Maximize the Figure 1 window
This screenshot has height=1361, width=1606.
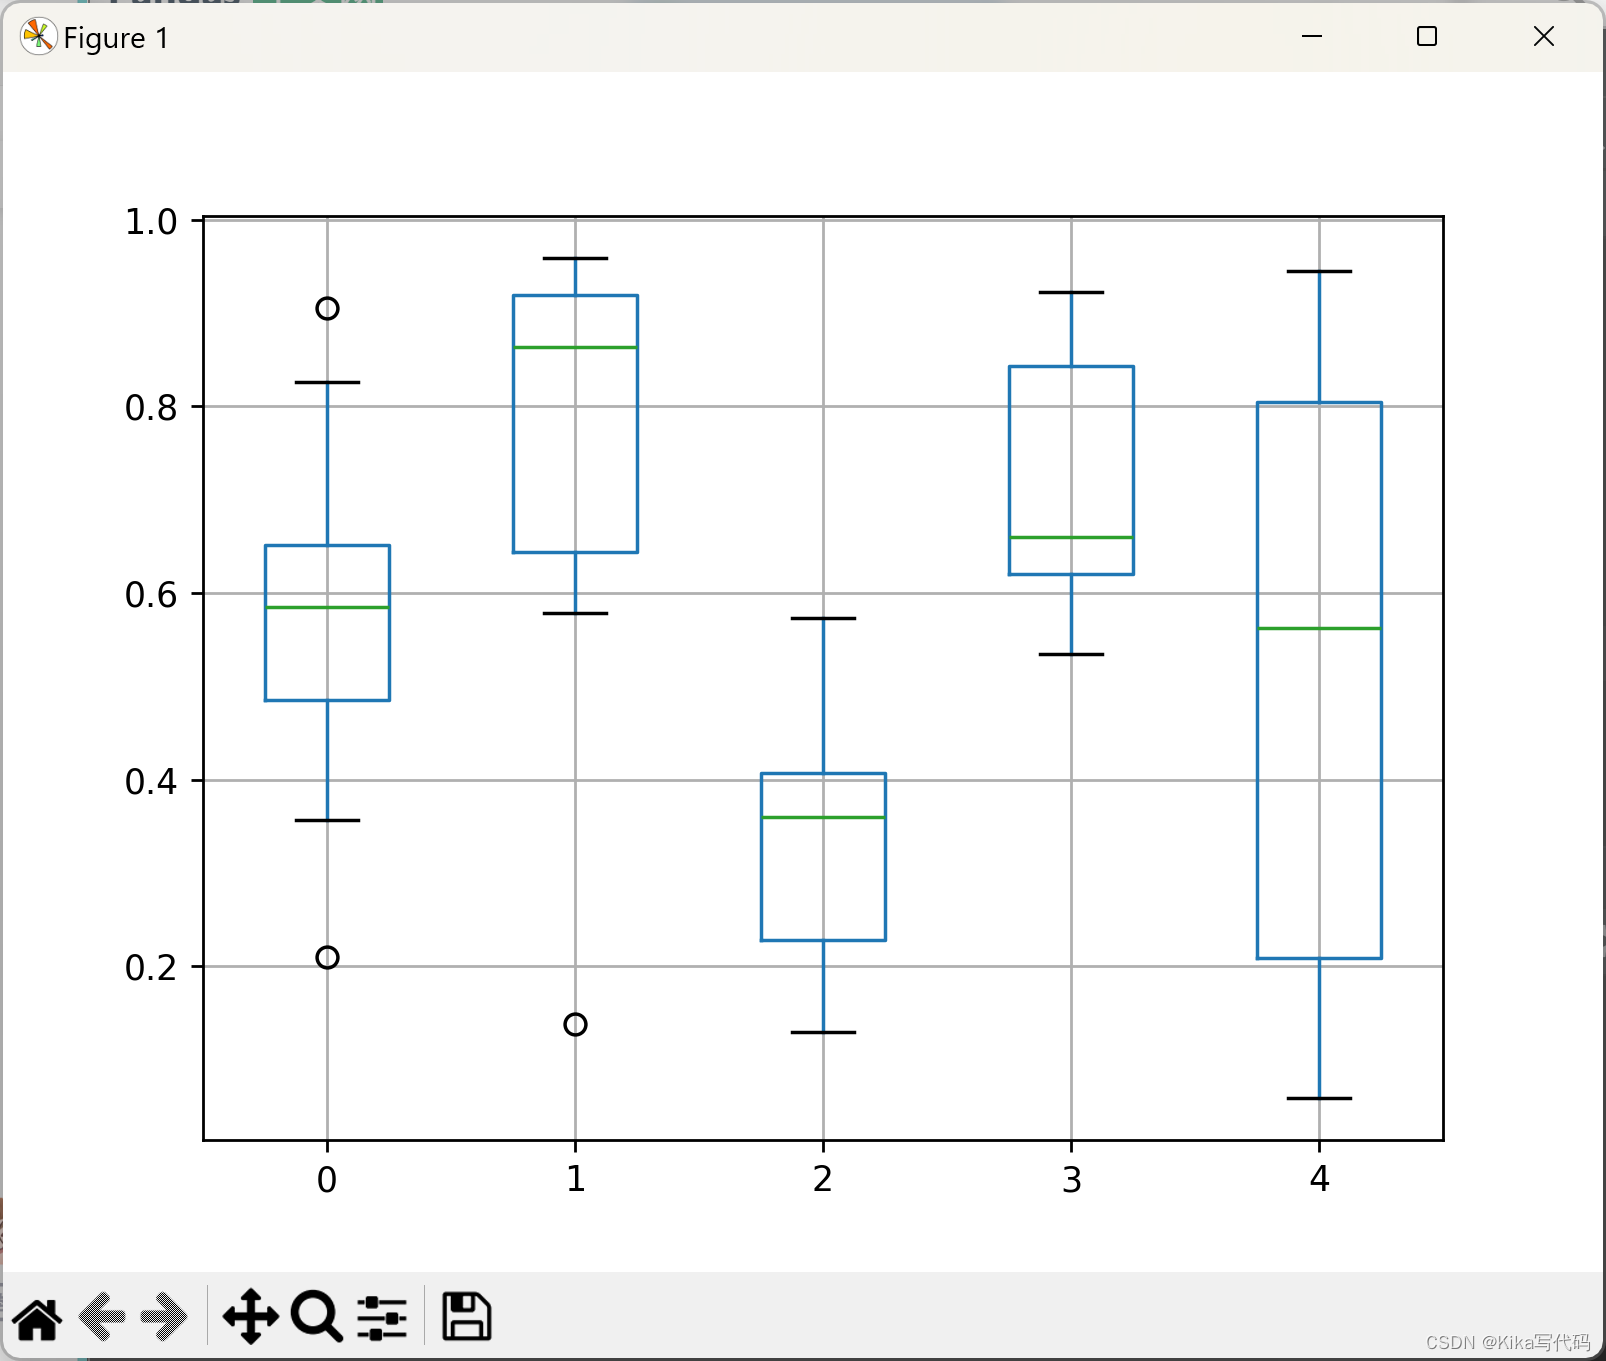coord(1427,37)
